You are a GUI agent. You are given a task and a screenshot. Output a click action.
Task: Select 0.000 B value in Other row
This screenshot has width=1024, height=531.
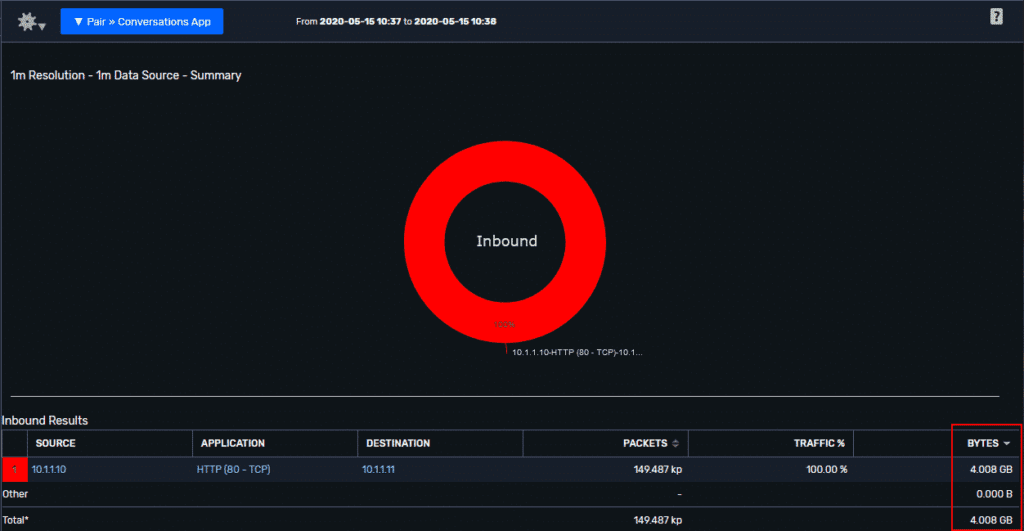coord(994,494)
